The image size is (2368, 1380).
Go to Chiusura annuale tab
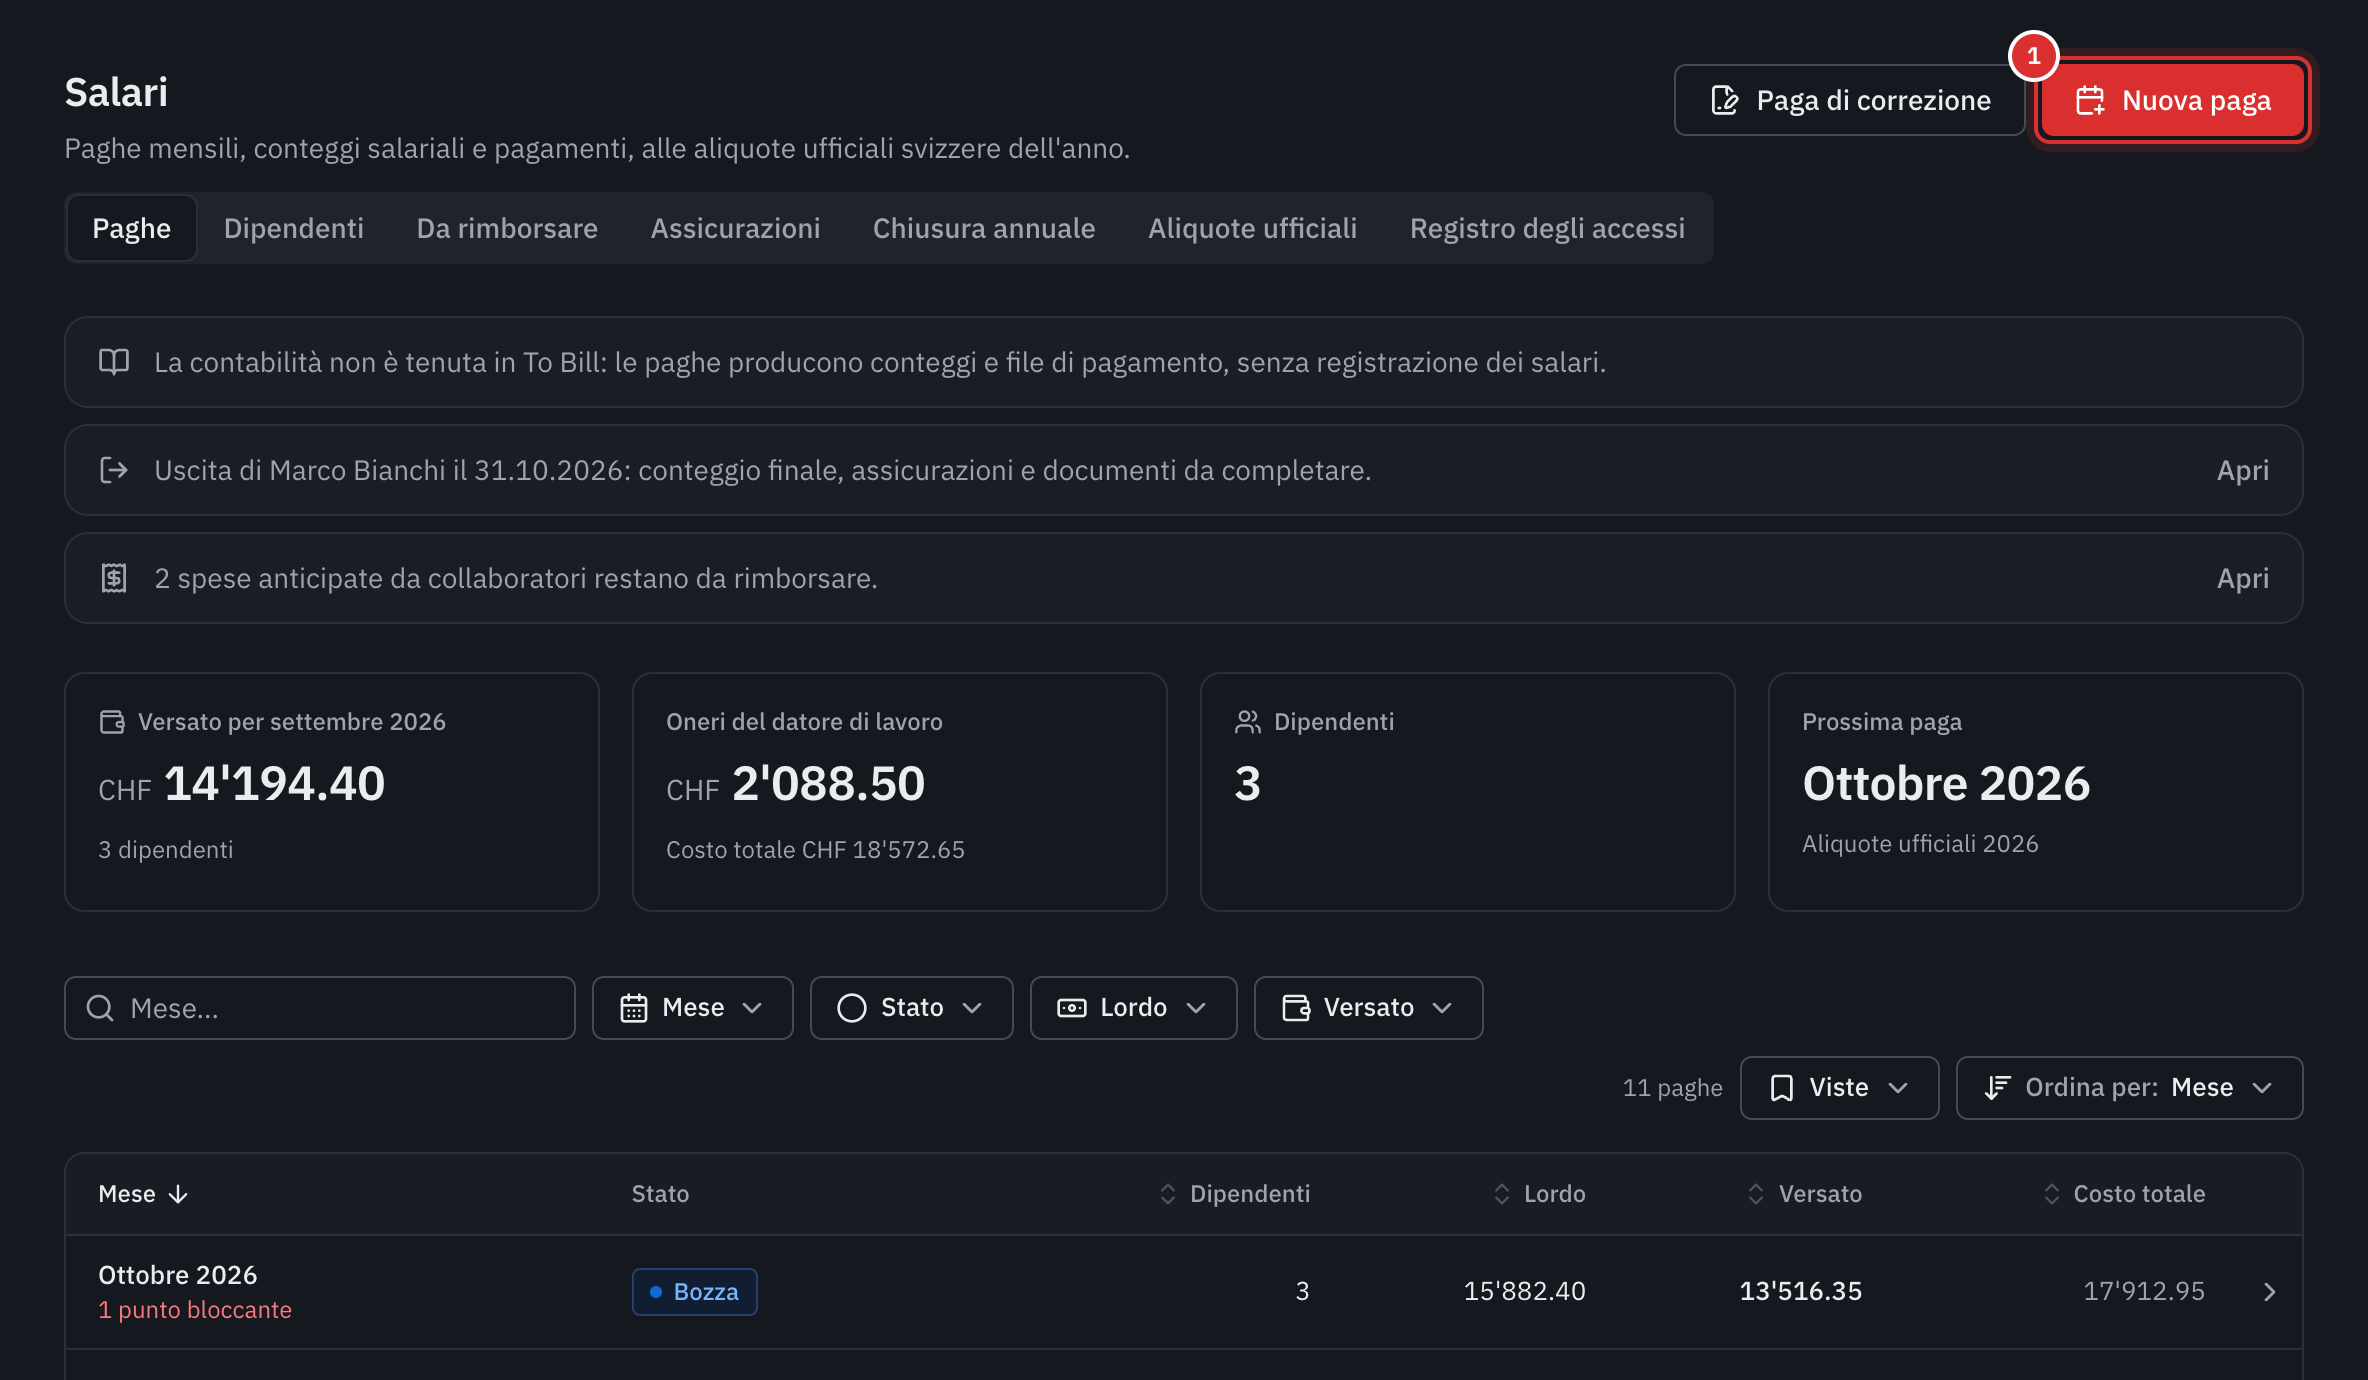(984, 228)
